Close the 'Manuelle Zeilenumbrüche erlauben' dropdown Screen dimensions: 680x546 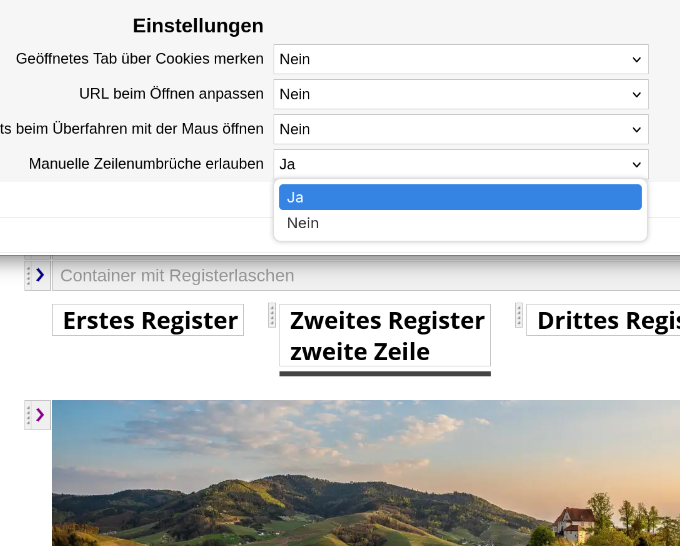(461, 164)
